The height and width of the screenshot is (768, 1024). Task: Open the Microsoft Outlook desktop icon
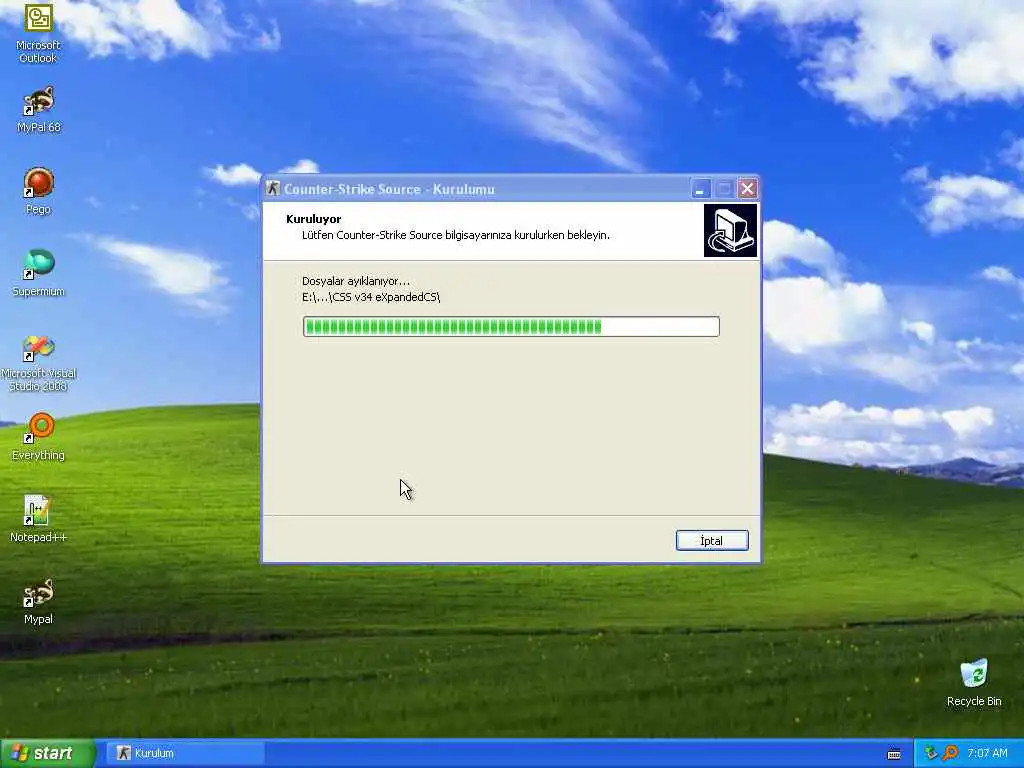pyautogui.click(x=38, y=33)
